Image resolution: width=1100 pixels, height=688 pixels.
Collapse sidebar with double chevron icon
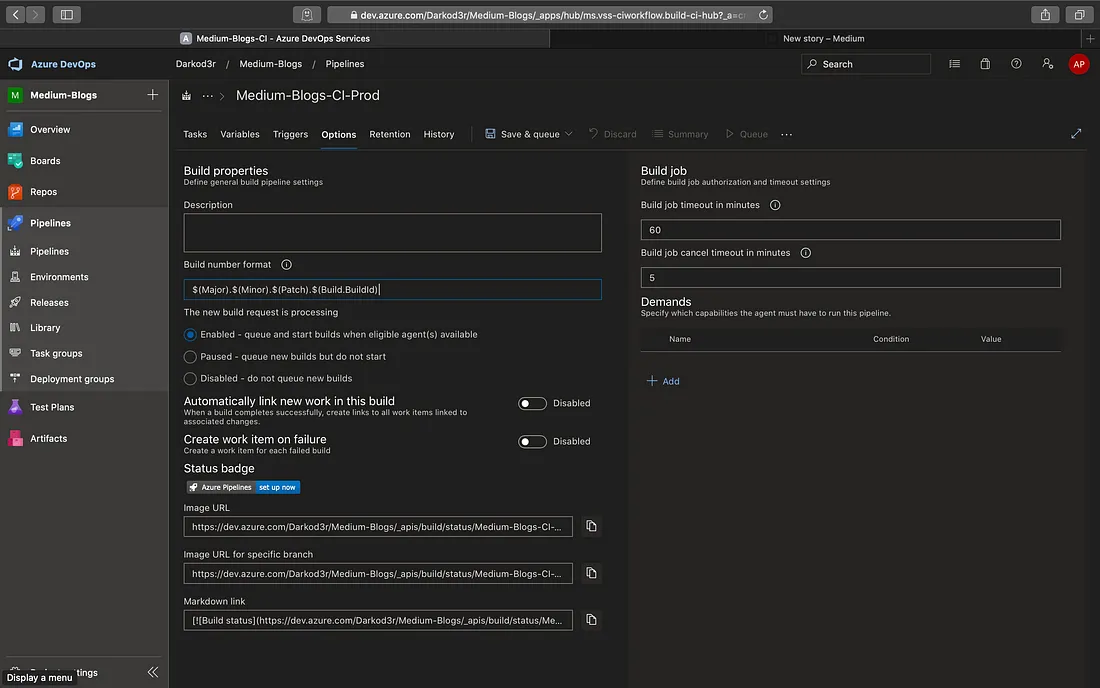click(153, 672)
